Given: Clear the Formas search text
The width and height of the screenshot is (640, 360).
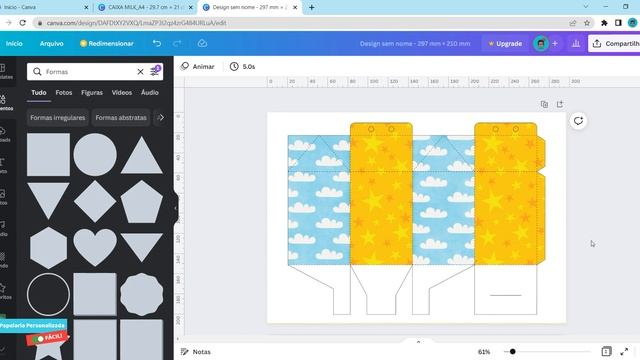Looking at the screenshot, I should [140, 72].
